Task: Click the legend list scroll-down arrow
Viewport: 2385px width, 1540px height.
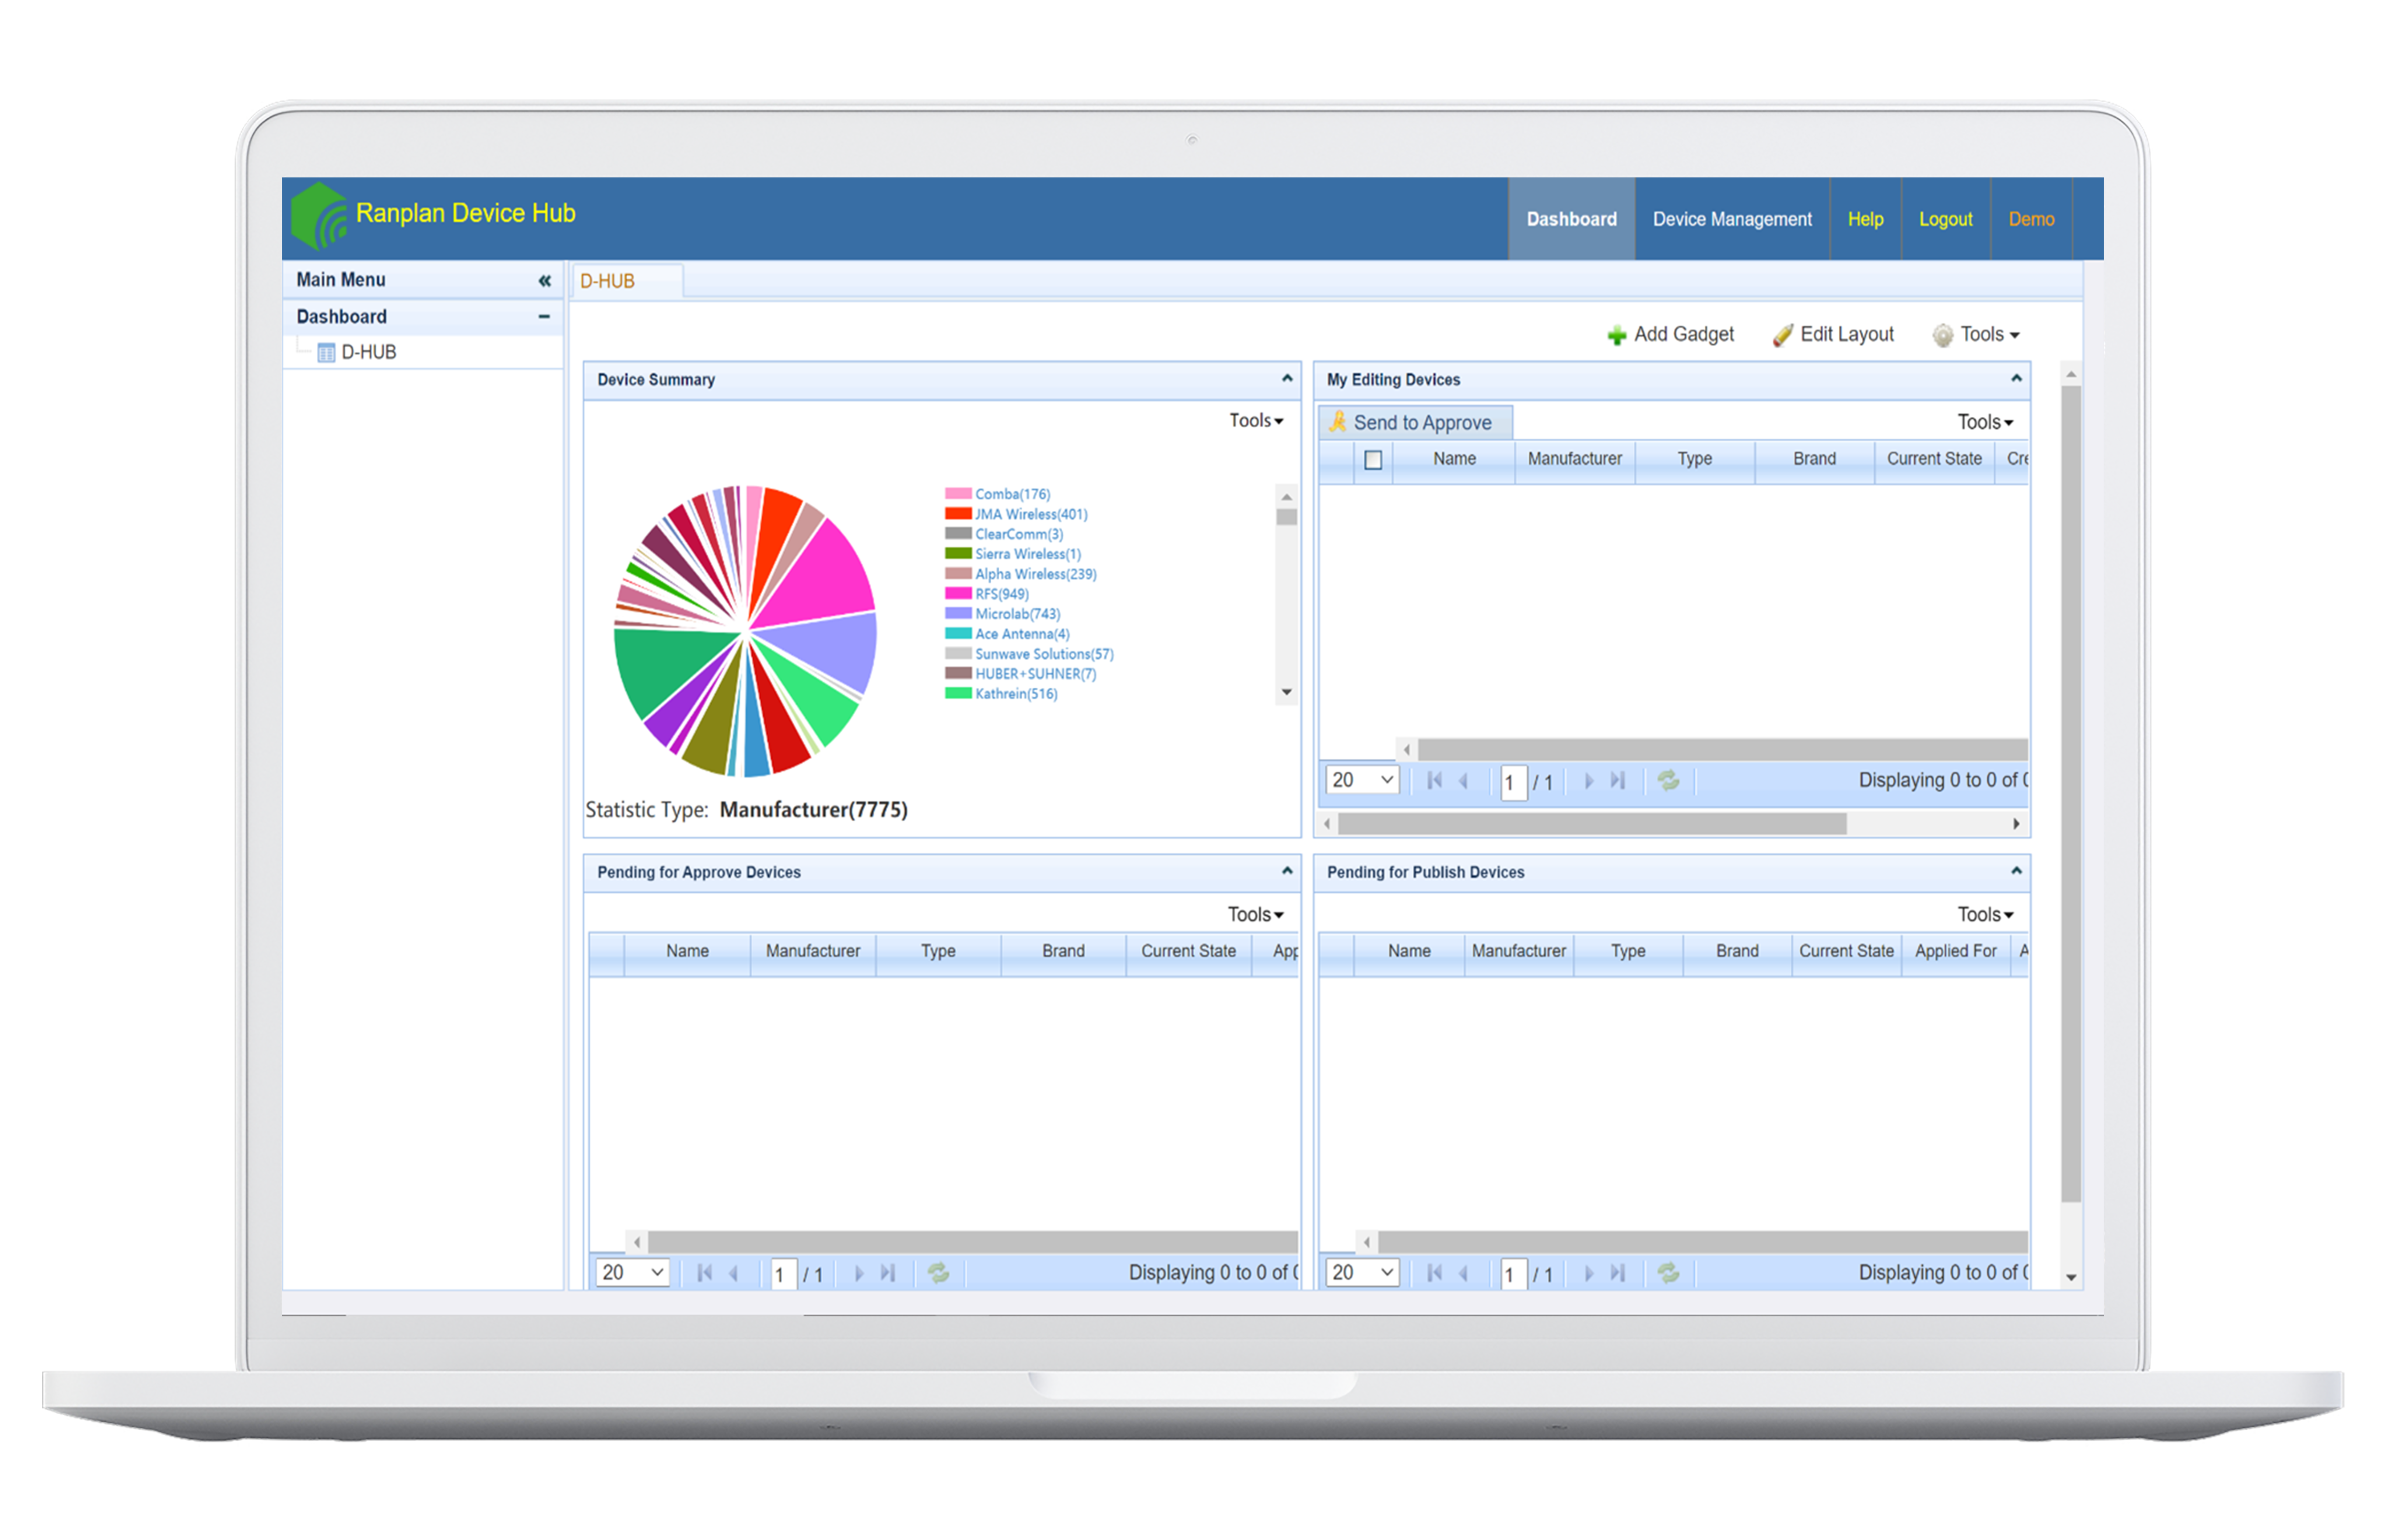Action: coord(1287,693)
